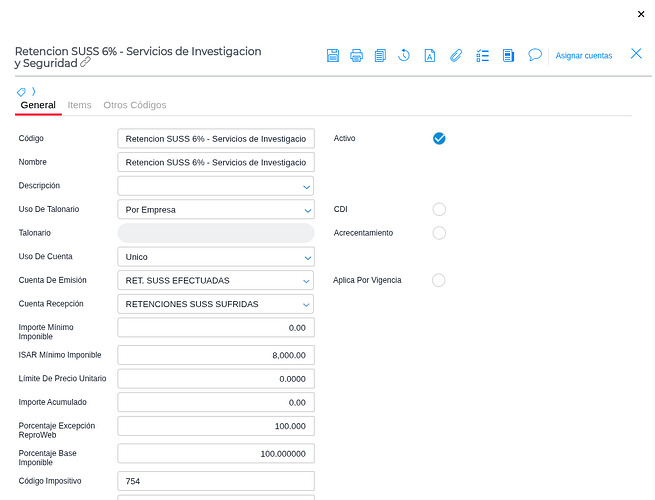This screenshot has width=655, height=500.
Task: Click the print icon in toolbar
Action: (x=356, y=55)
